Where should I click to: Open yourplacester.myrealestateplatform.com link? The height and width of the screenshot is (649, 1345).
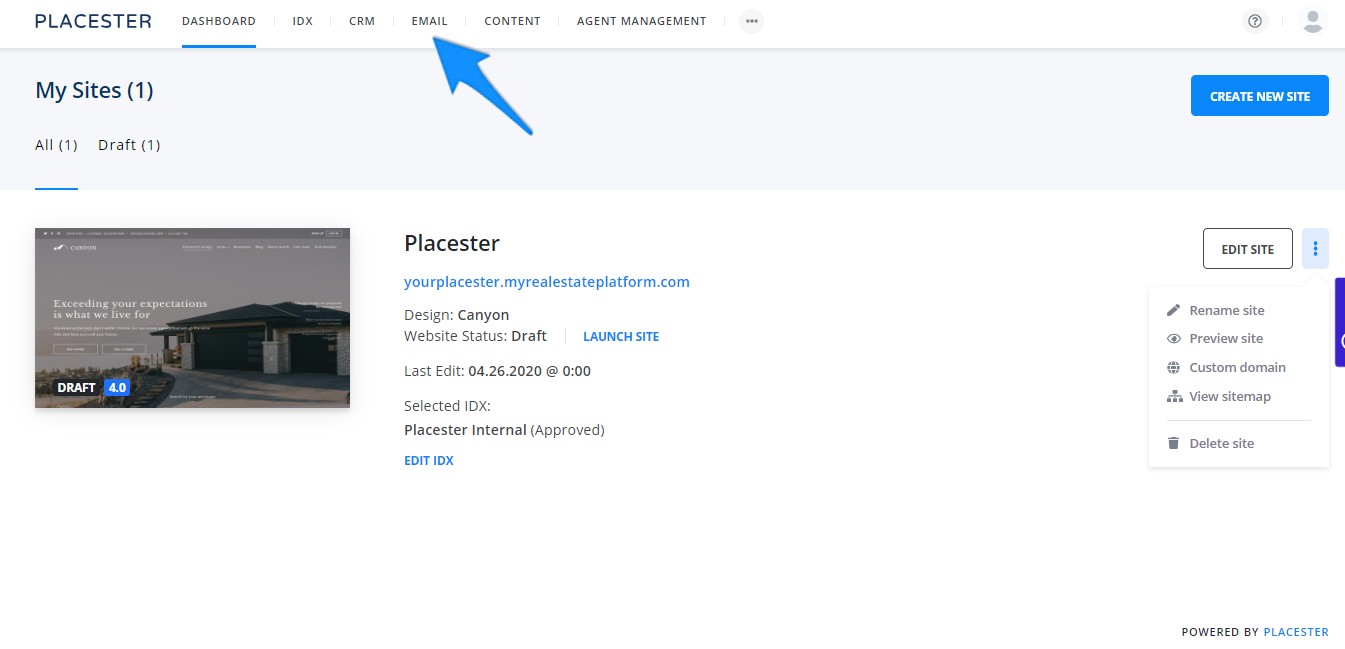[547, 282]
